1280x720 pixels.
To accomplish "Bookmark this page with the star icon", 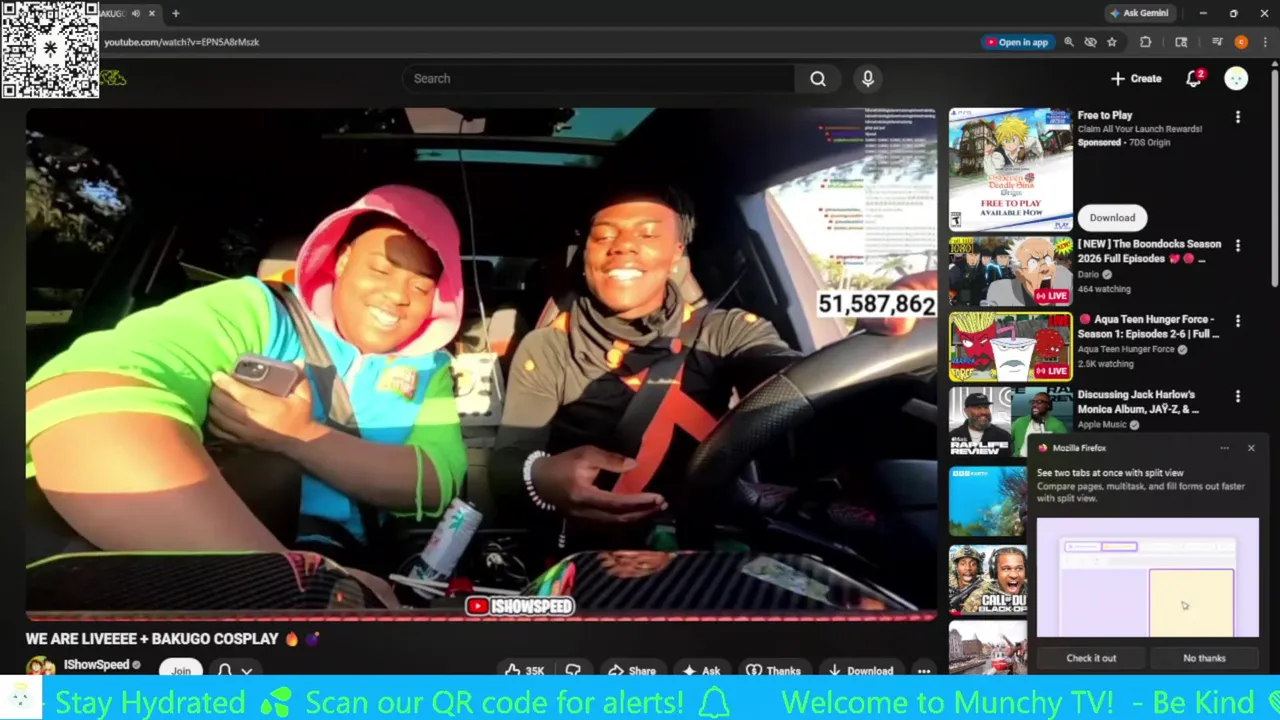I will (1112, 42).
